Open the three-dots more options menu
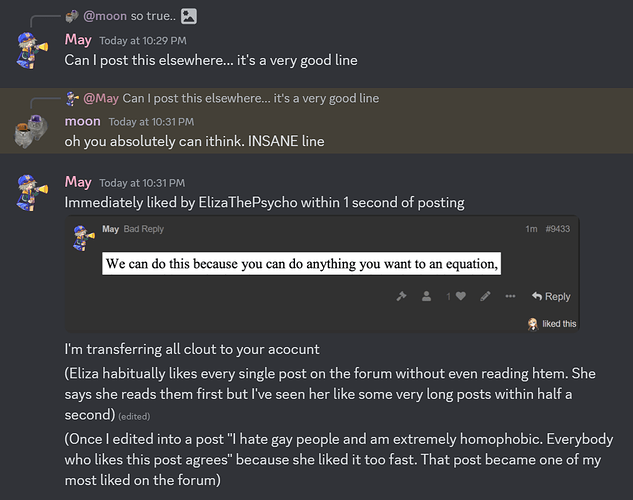This screenshot has width=633, height=500. [510, 296]
